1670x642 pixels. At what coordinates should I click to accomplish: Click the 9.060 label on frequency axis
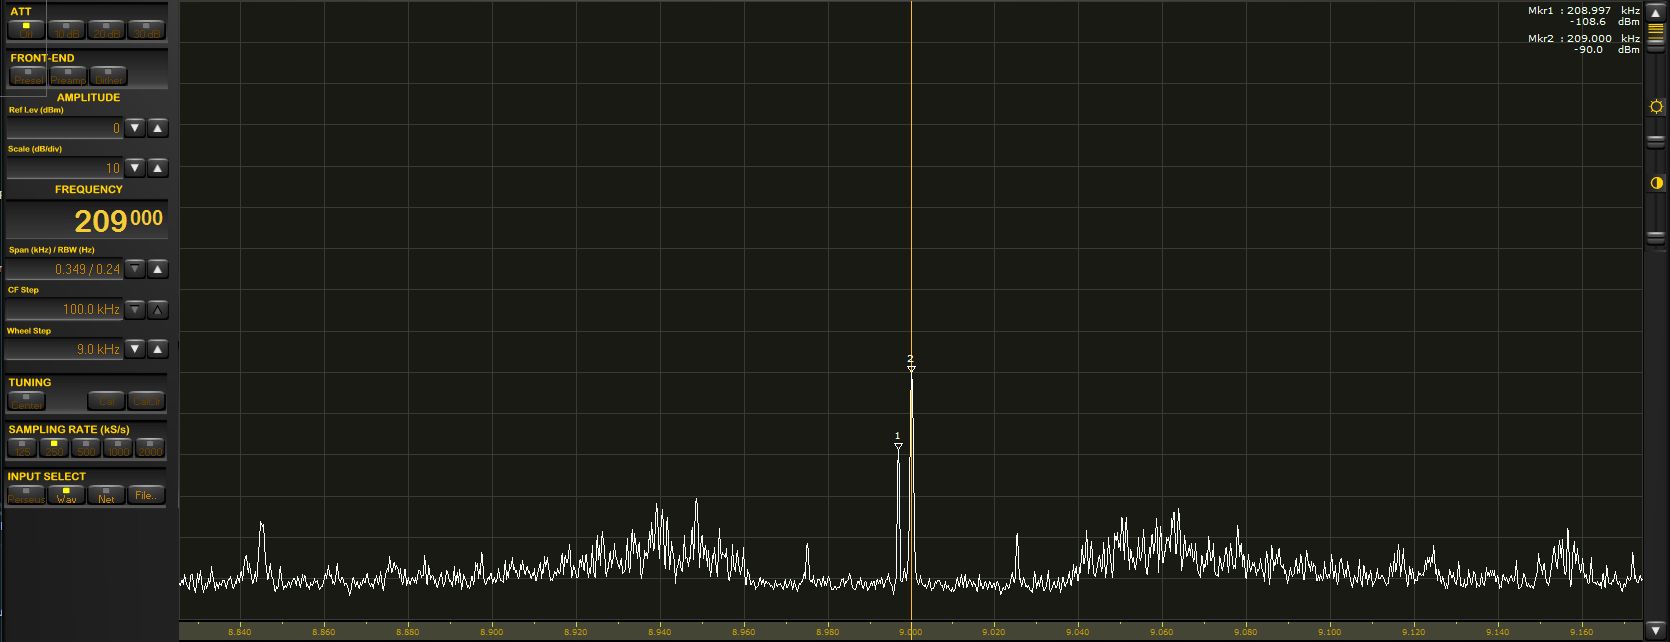tap(1162, 632)
